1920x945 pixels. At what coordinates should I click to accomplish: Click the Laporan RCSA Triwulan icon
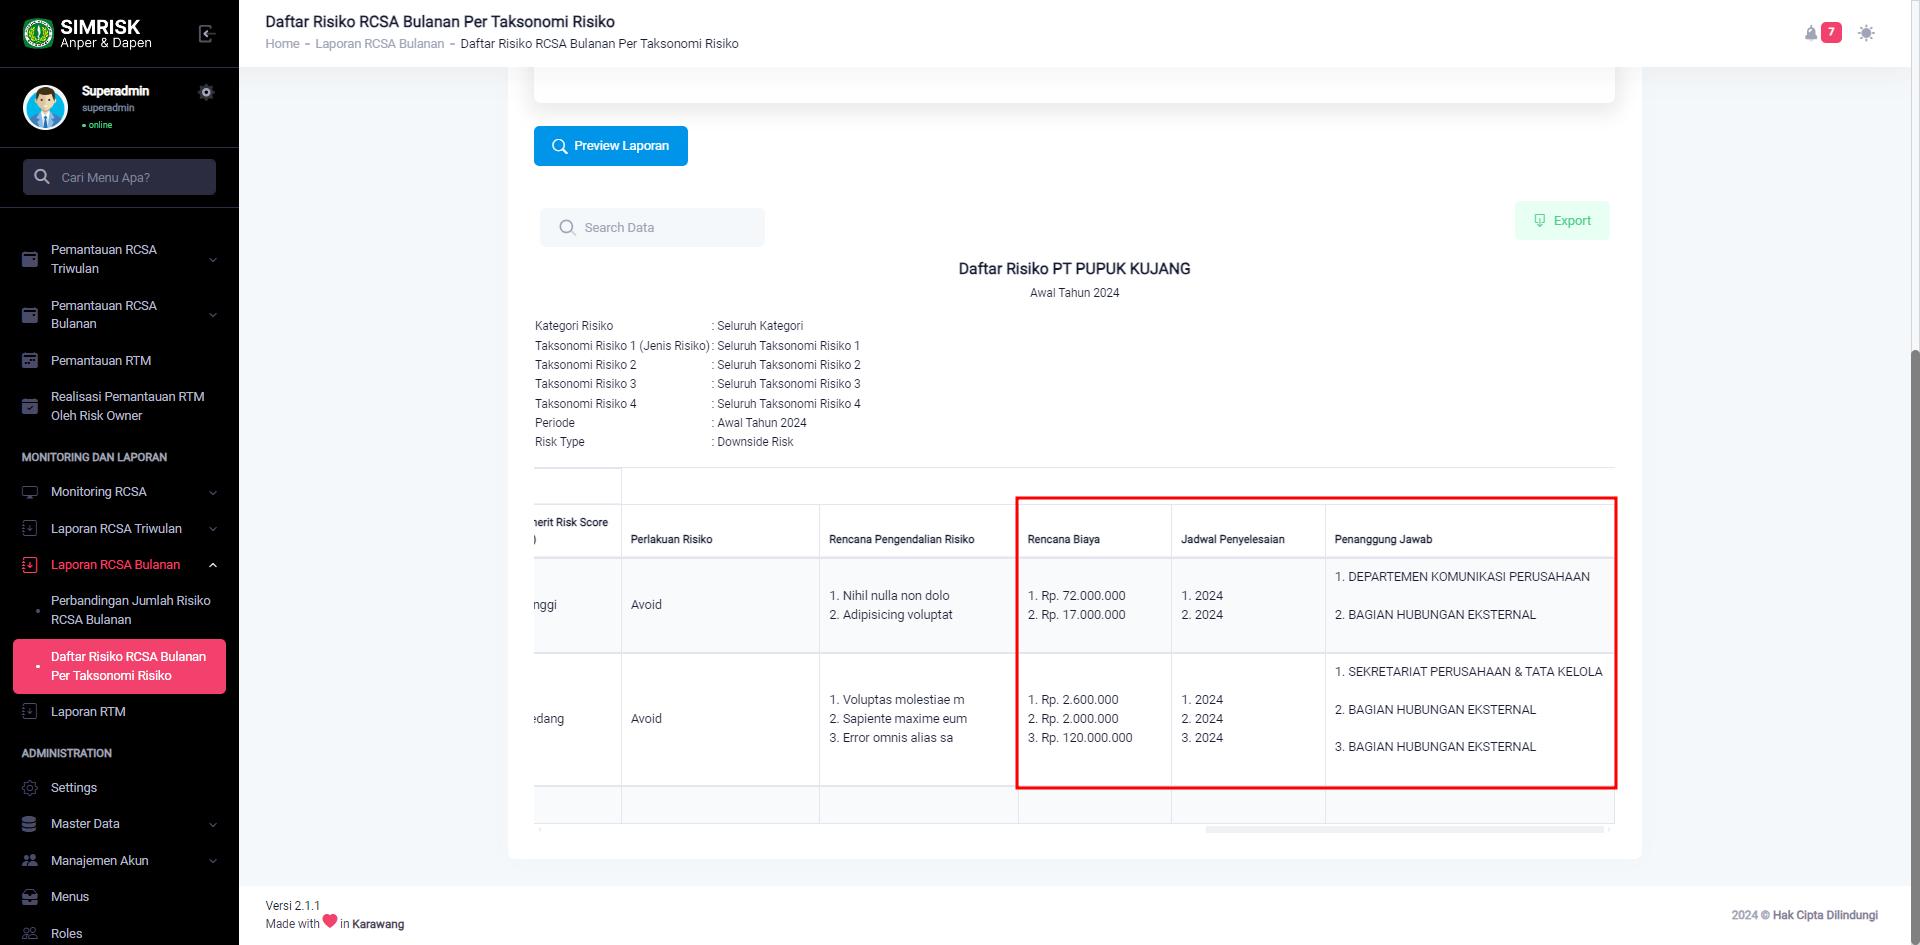click(30, 529)
